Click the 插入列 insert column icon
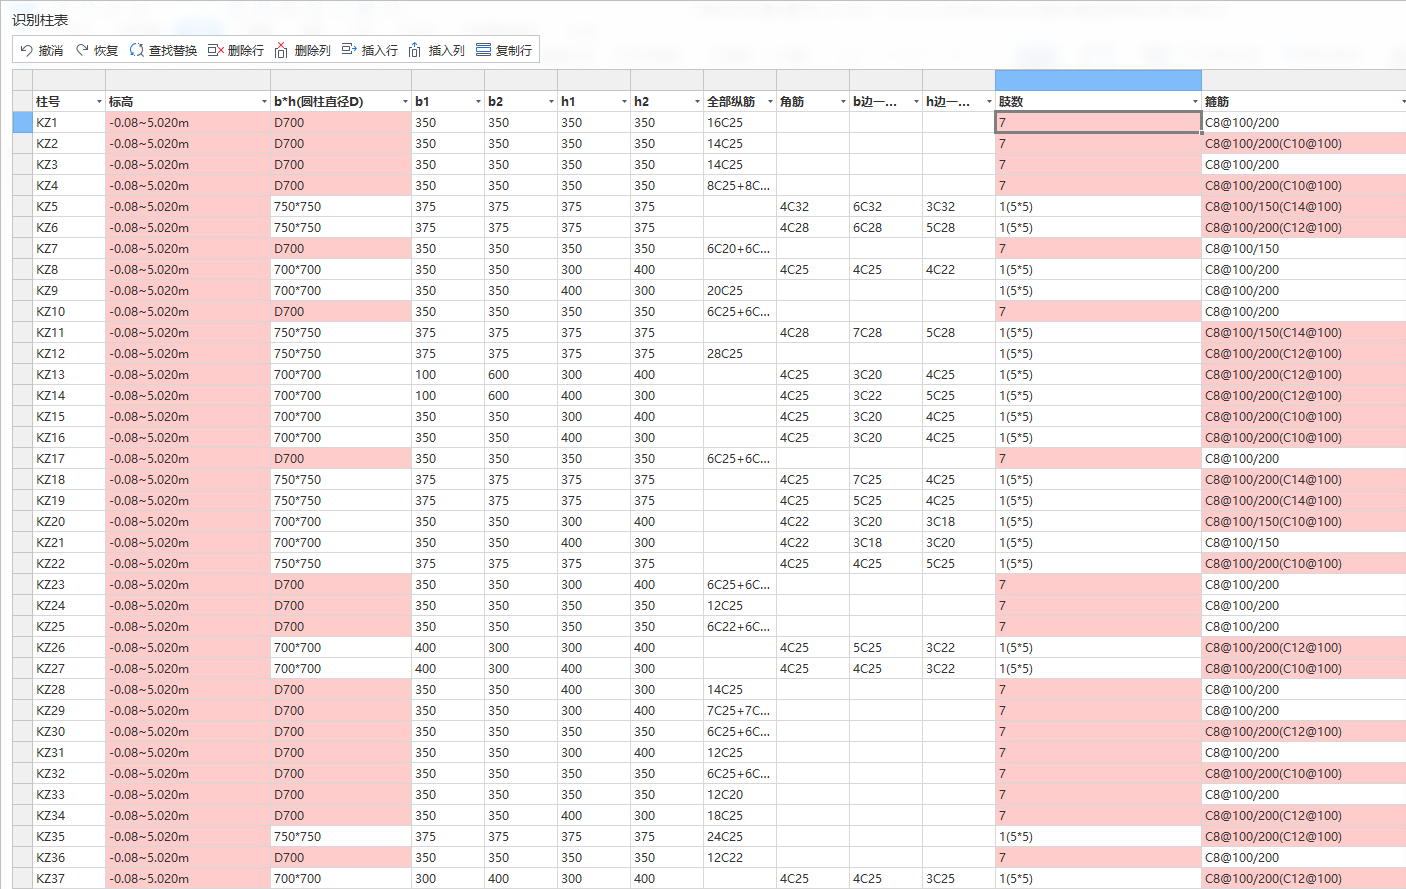 tap(415, 50)
